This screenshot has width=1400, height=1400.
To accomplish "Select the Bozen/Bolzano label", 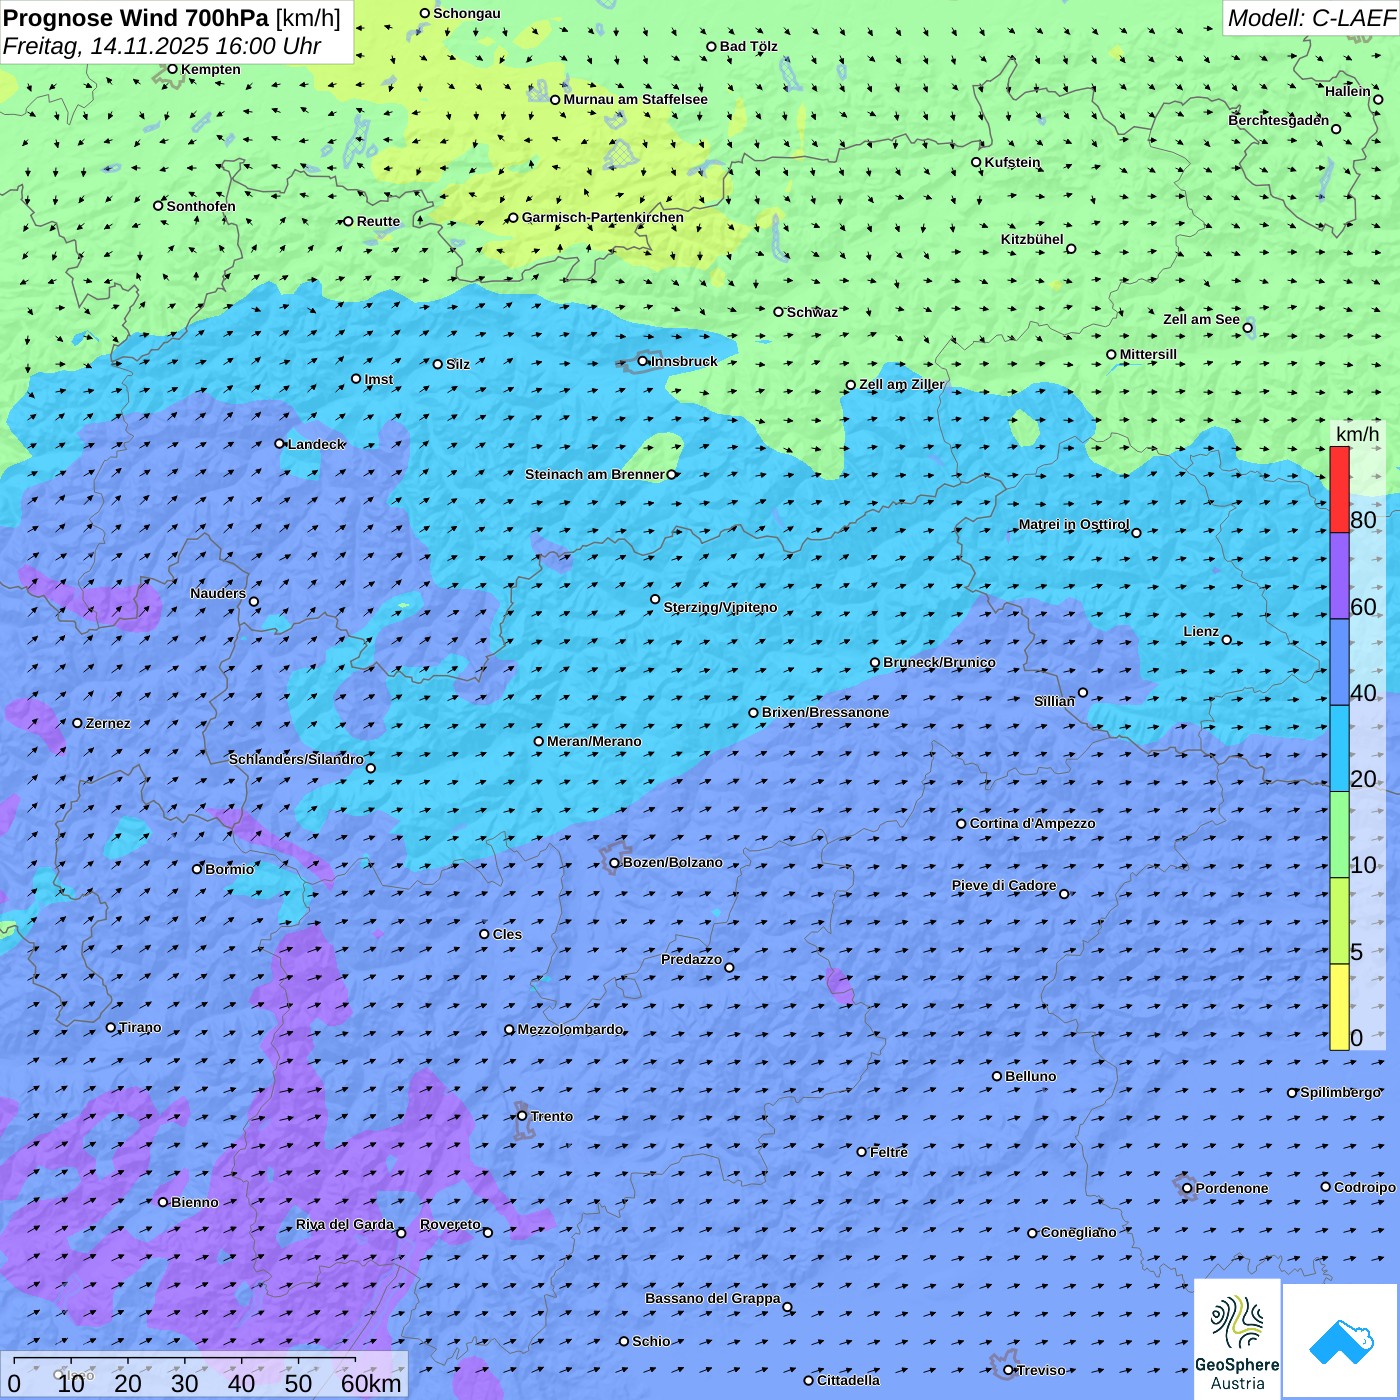I will pyautogui.click(x=672, y=862).
